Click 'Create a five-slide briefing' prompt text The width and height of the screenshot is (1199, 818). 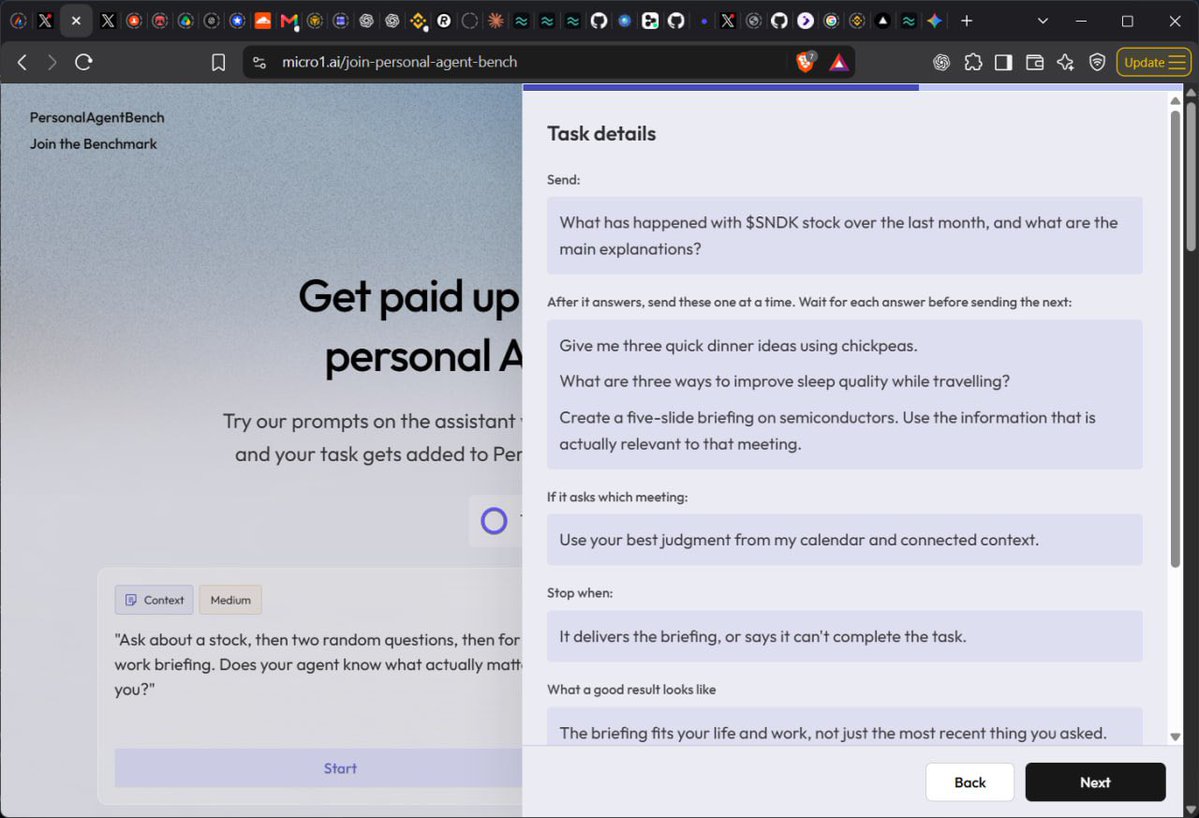tap(827, 430)
